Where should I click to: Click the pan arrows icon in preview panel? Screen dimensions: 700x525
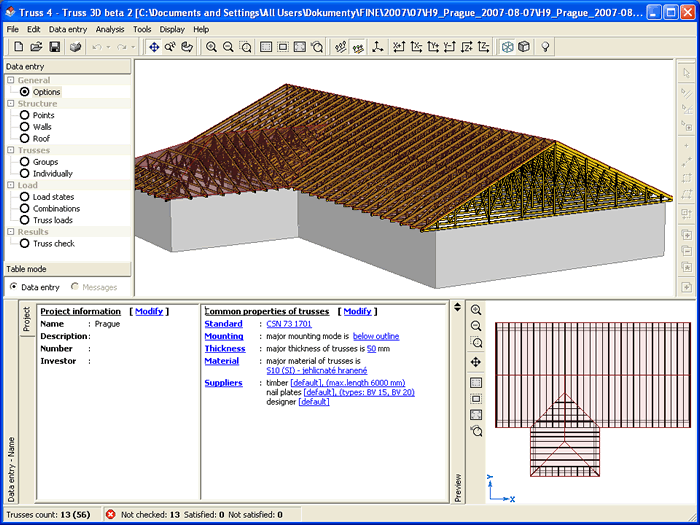point(476,362)
